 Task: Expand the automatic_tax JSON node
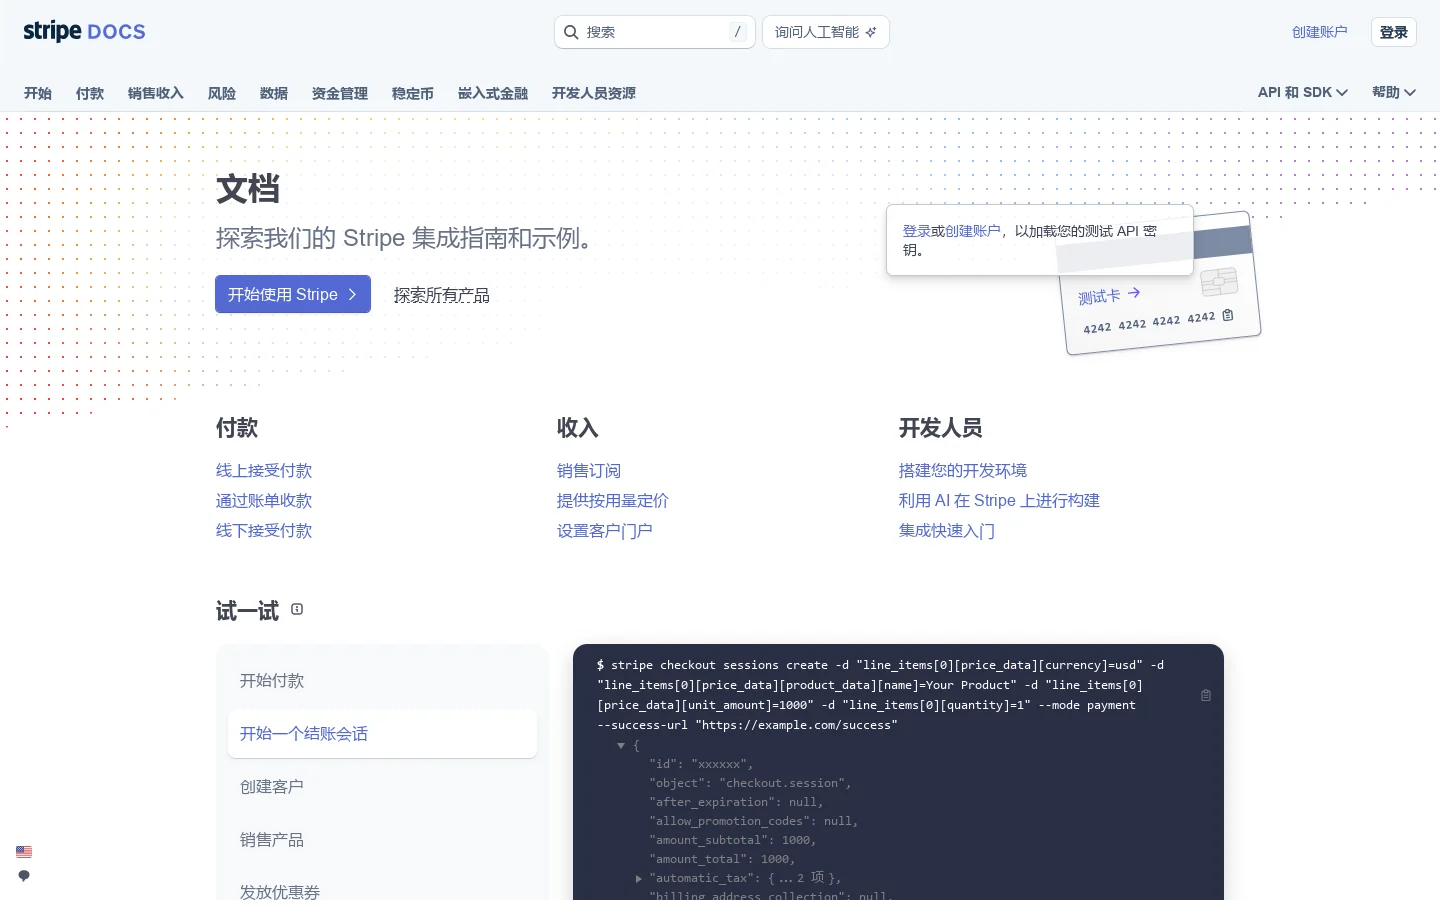click(639, 878)
